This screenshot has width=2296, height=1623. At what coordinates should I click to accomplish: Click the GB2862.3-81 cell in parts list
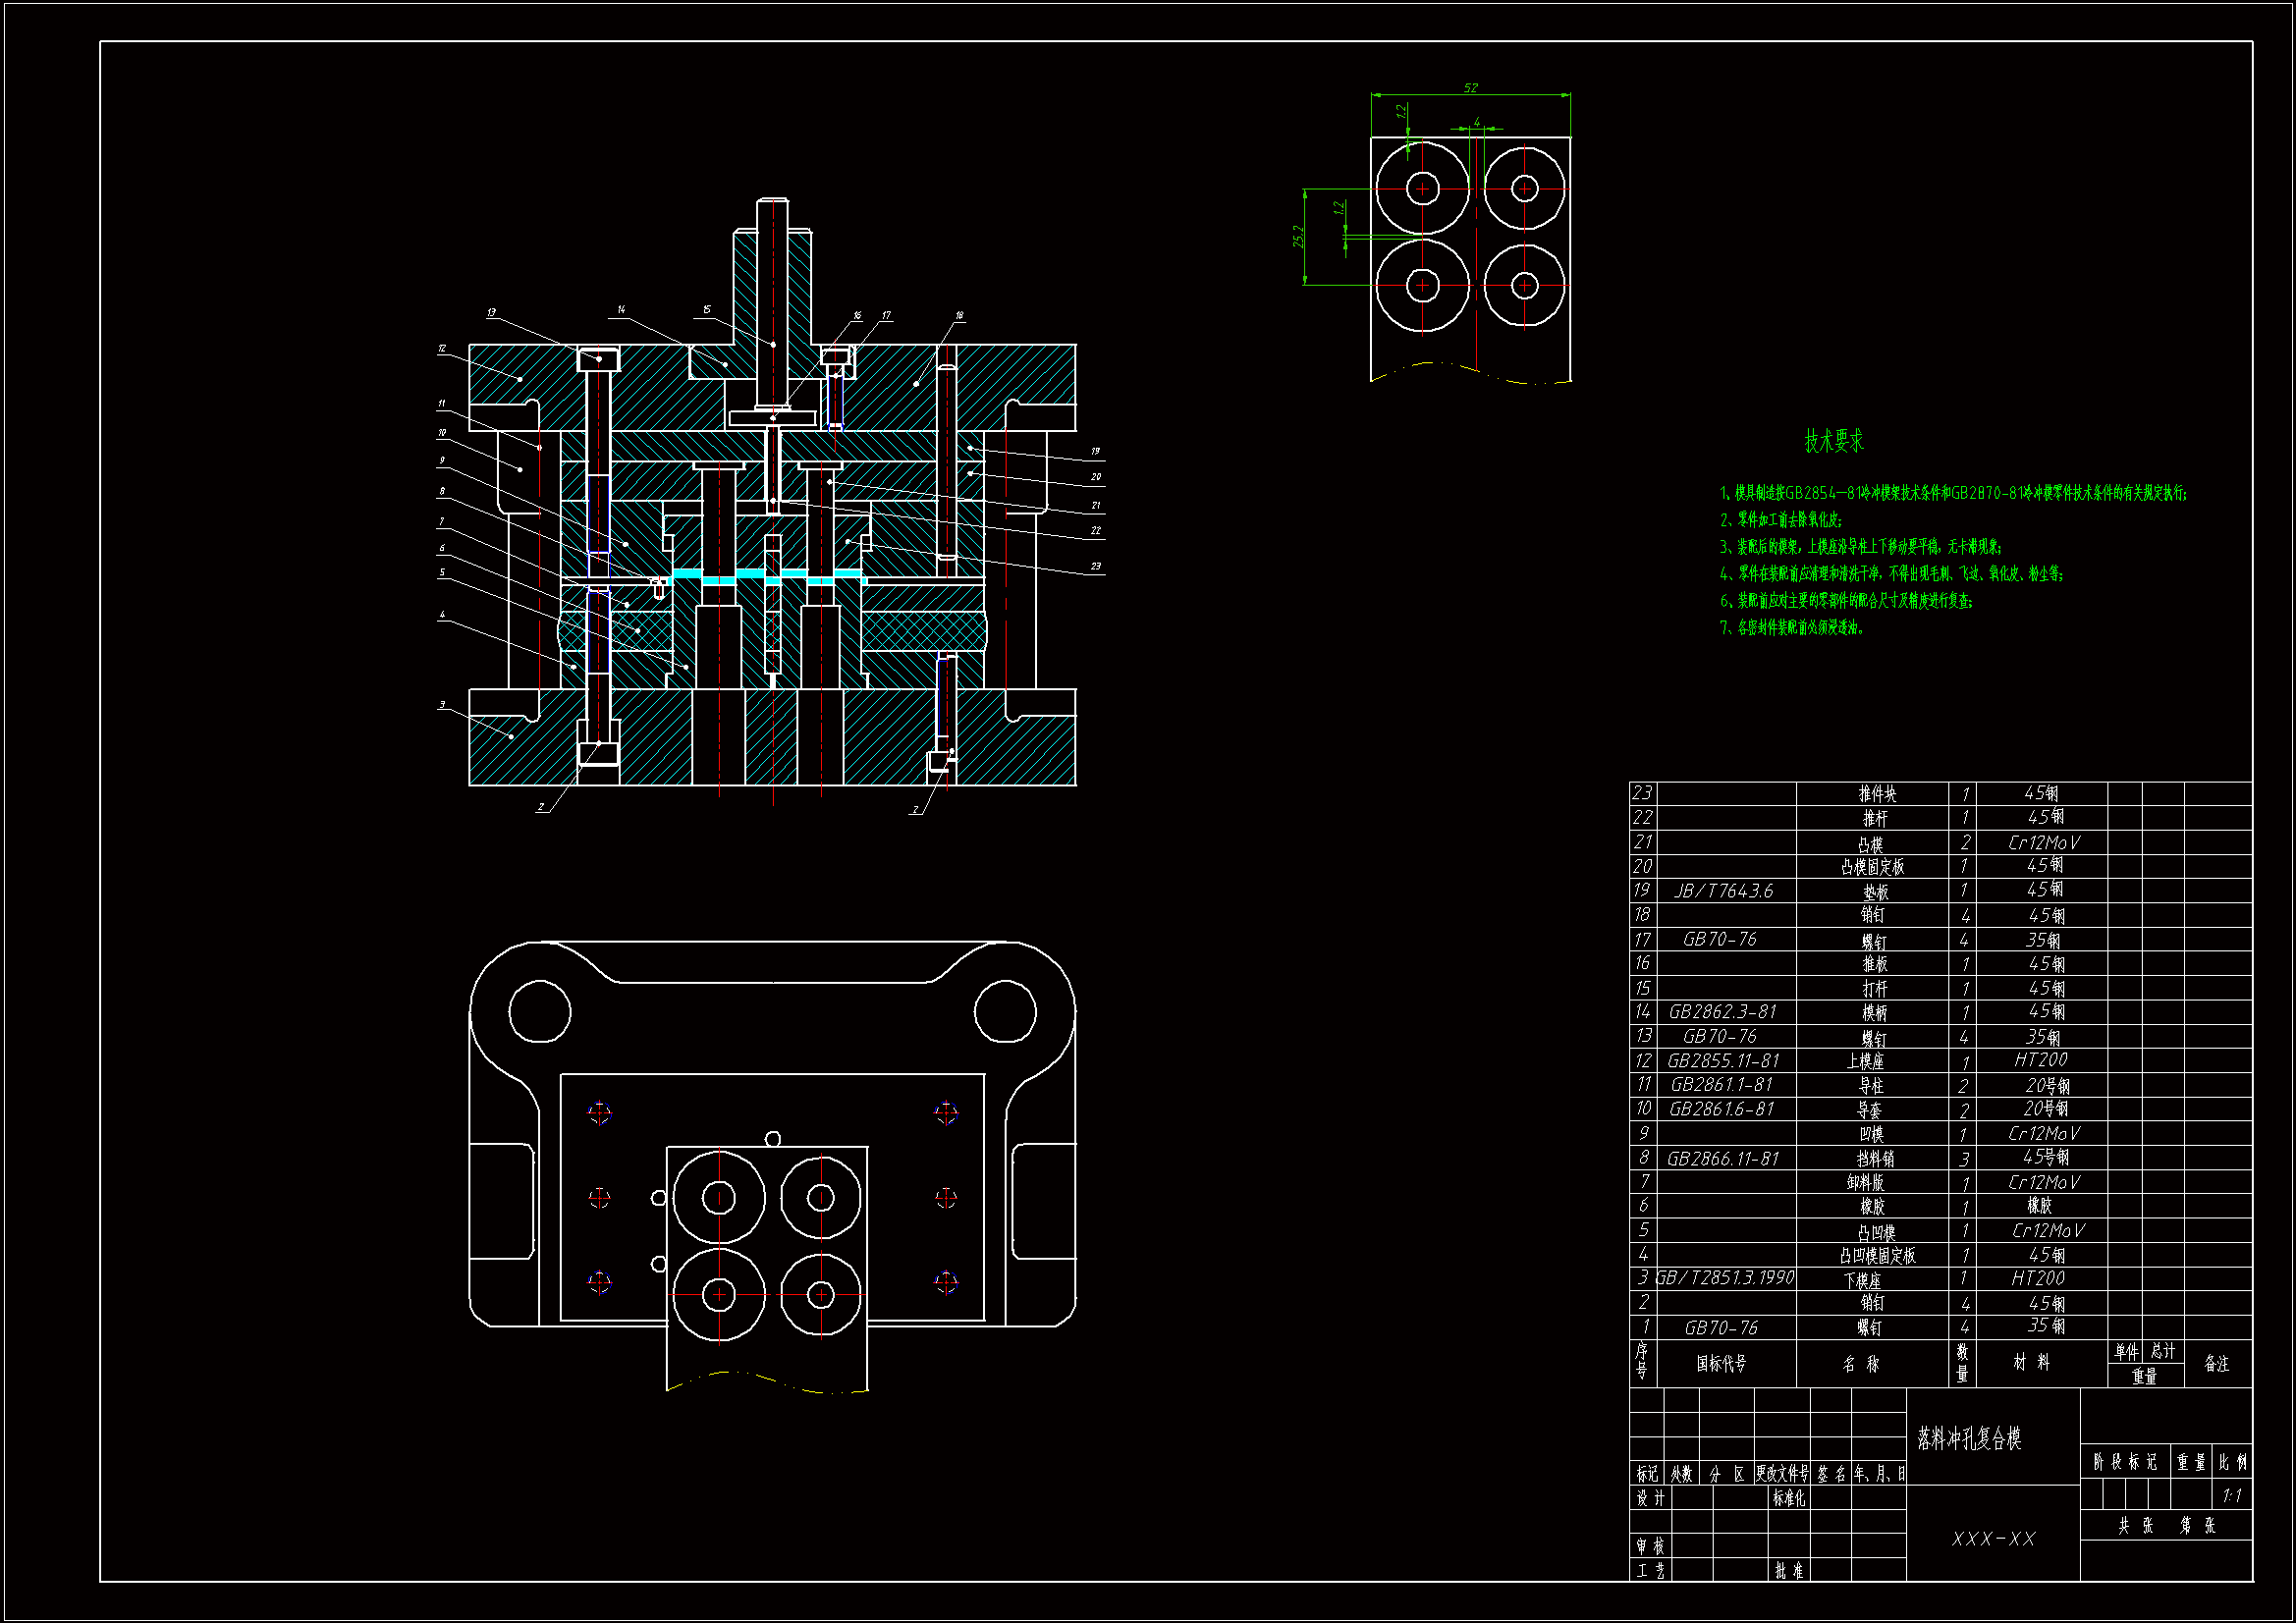click(x=1722, y=1011)
